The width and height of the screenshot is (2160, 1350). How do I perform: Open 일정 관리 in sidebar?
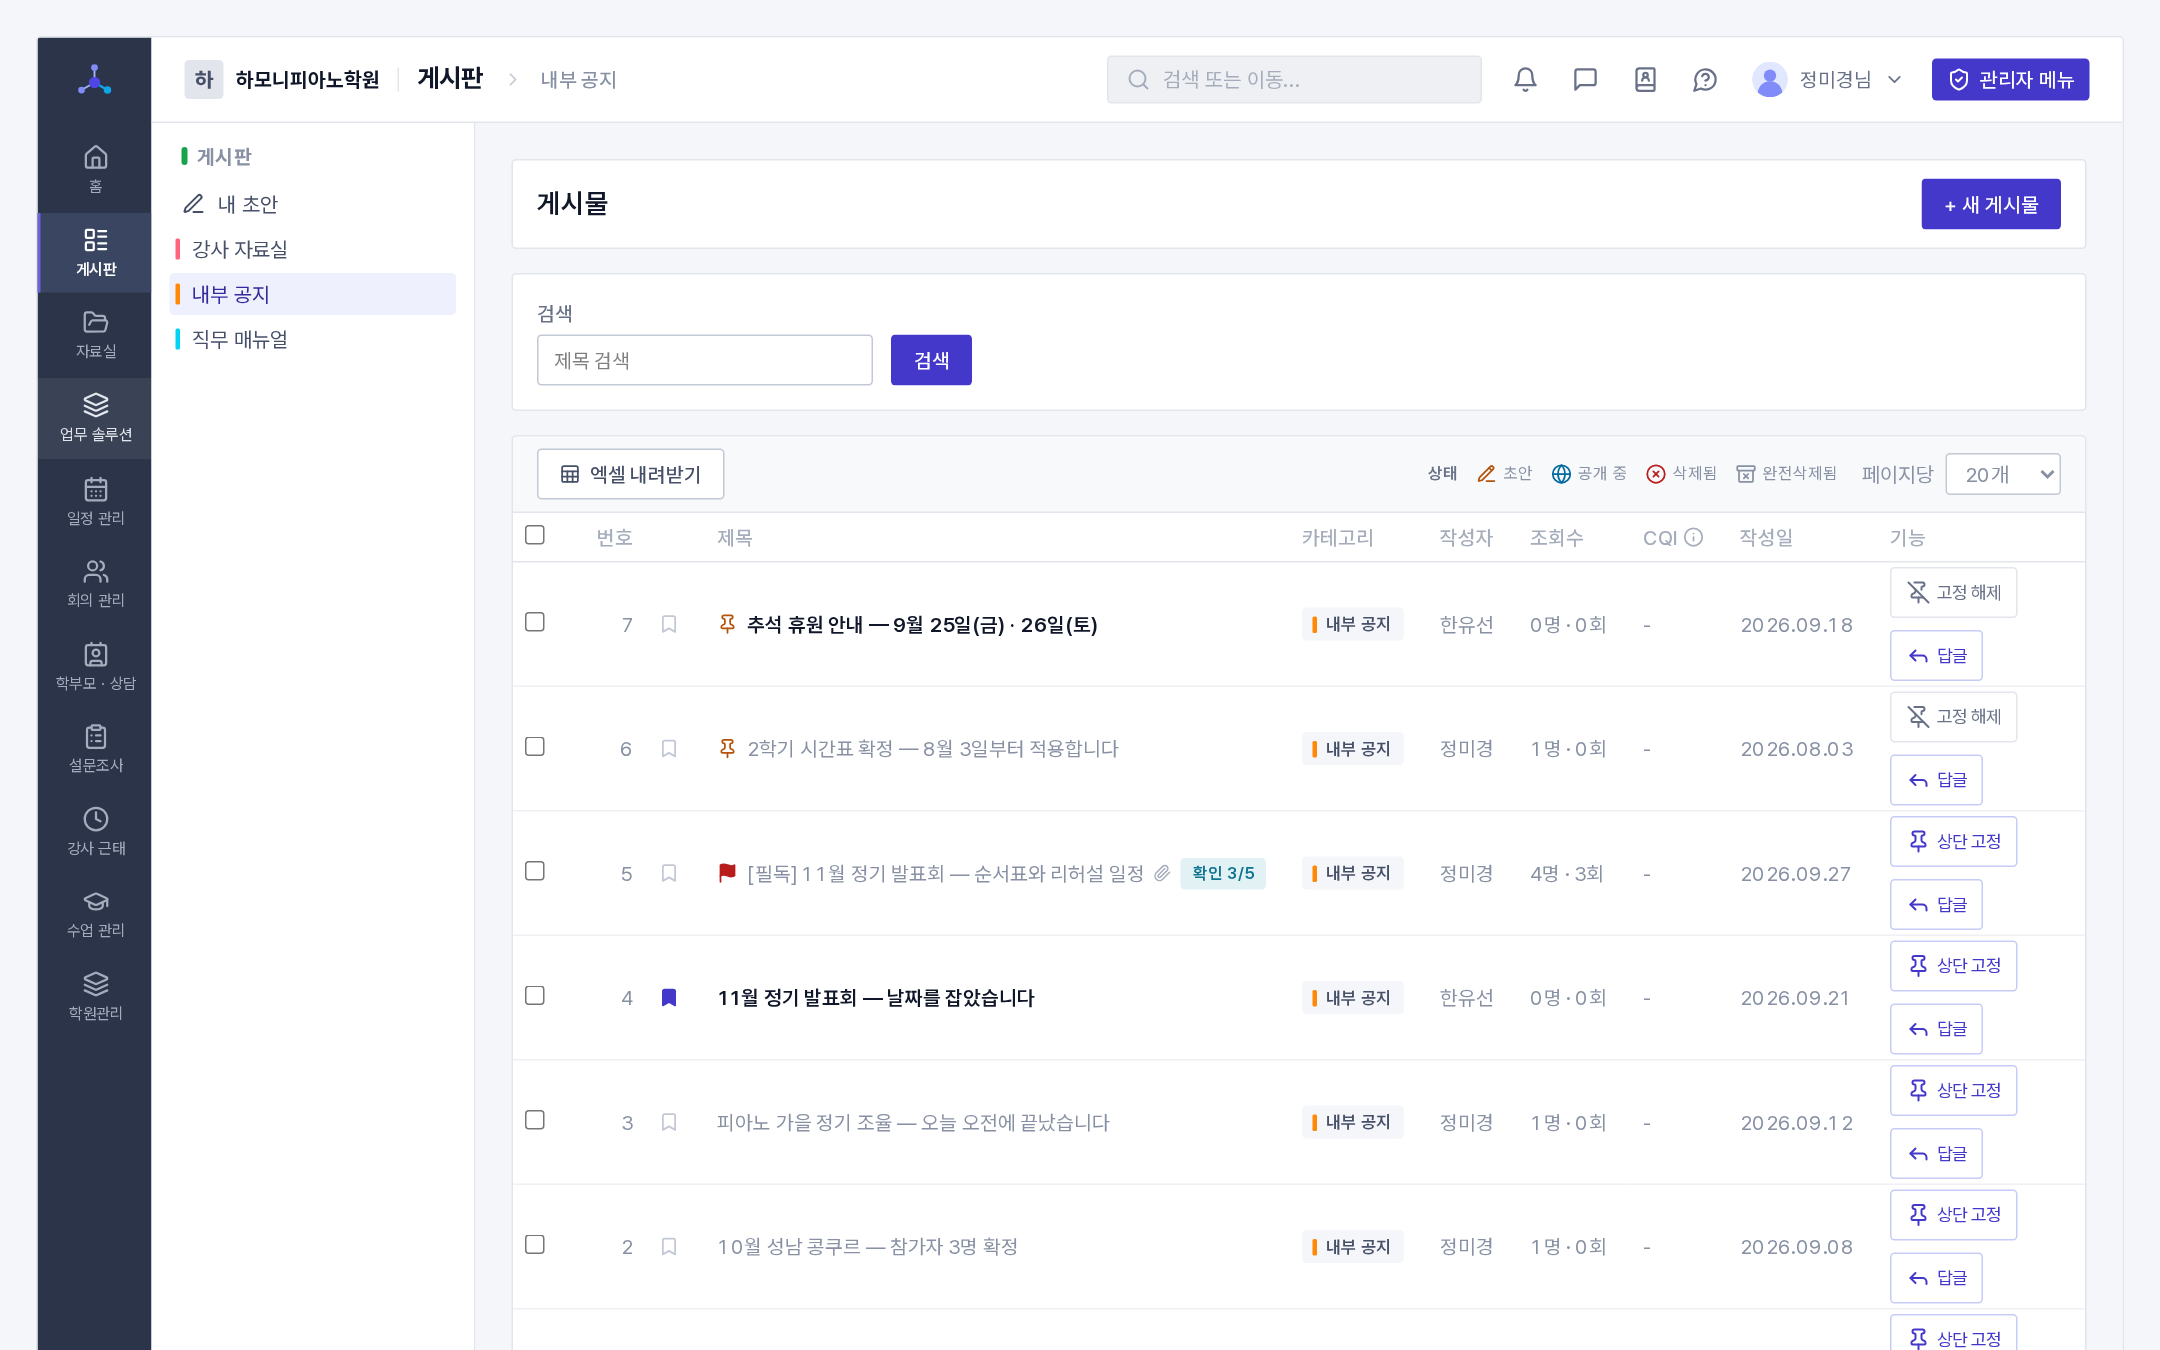coord(95,501)
